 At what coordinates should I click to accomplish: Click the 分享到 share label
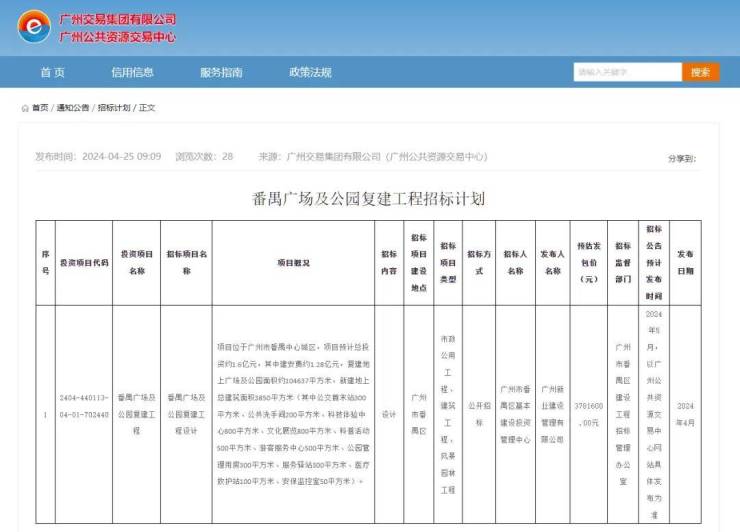click(681, 157)
